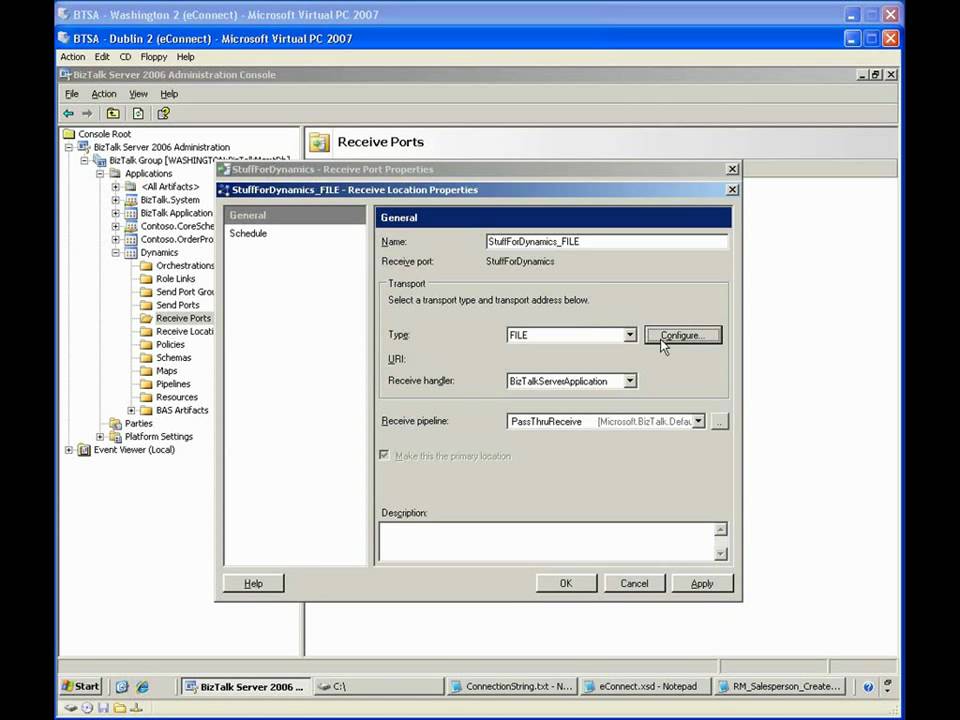
Task: Expand the <All Artifacts> node
Action: point(116,187)
